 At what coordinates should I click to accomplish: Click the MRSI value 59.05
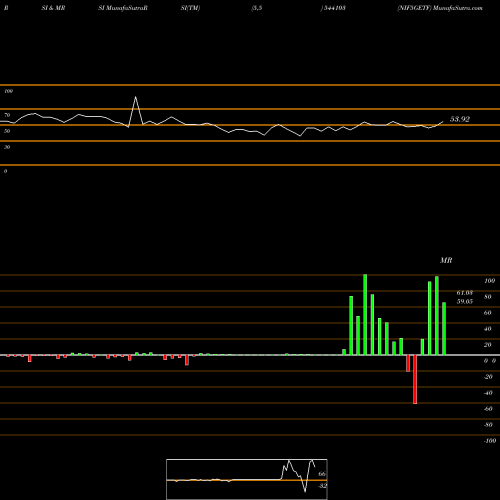tap(464, 301)
